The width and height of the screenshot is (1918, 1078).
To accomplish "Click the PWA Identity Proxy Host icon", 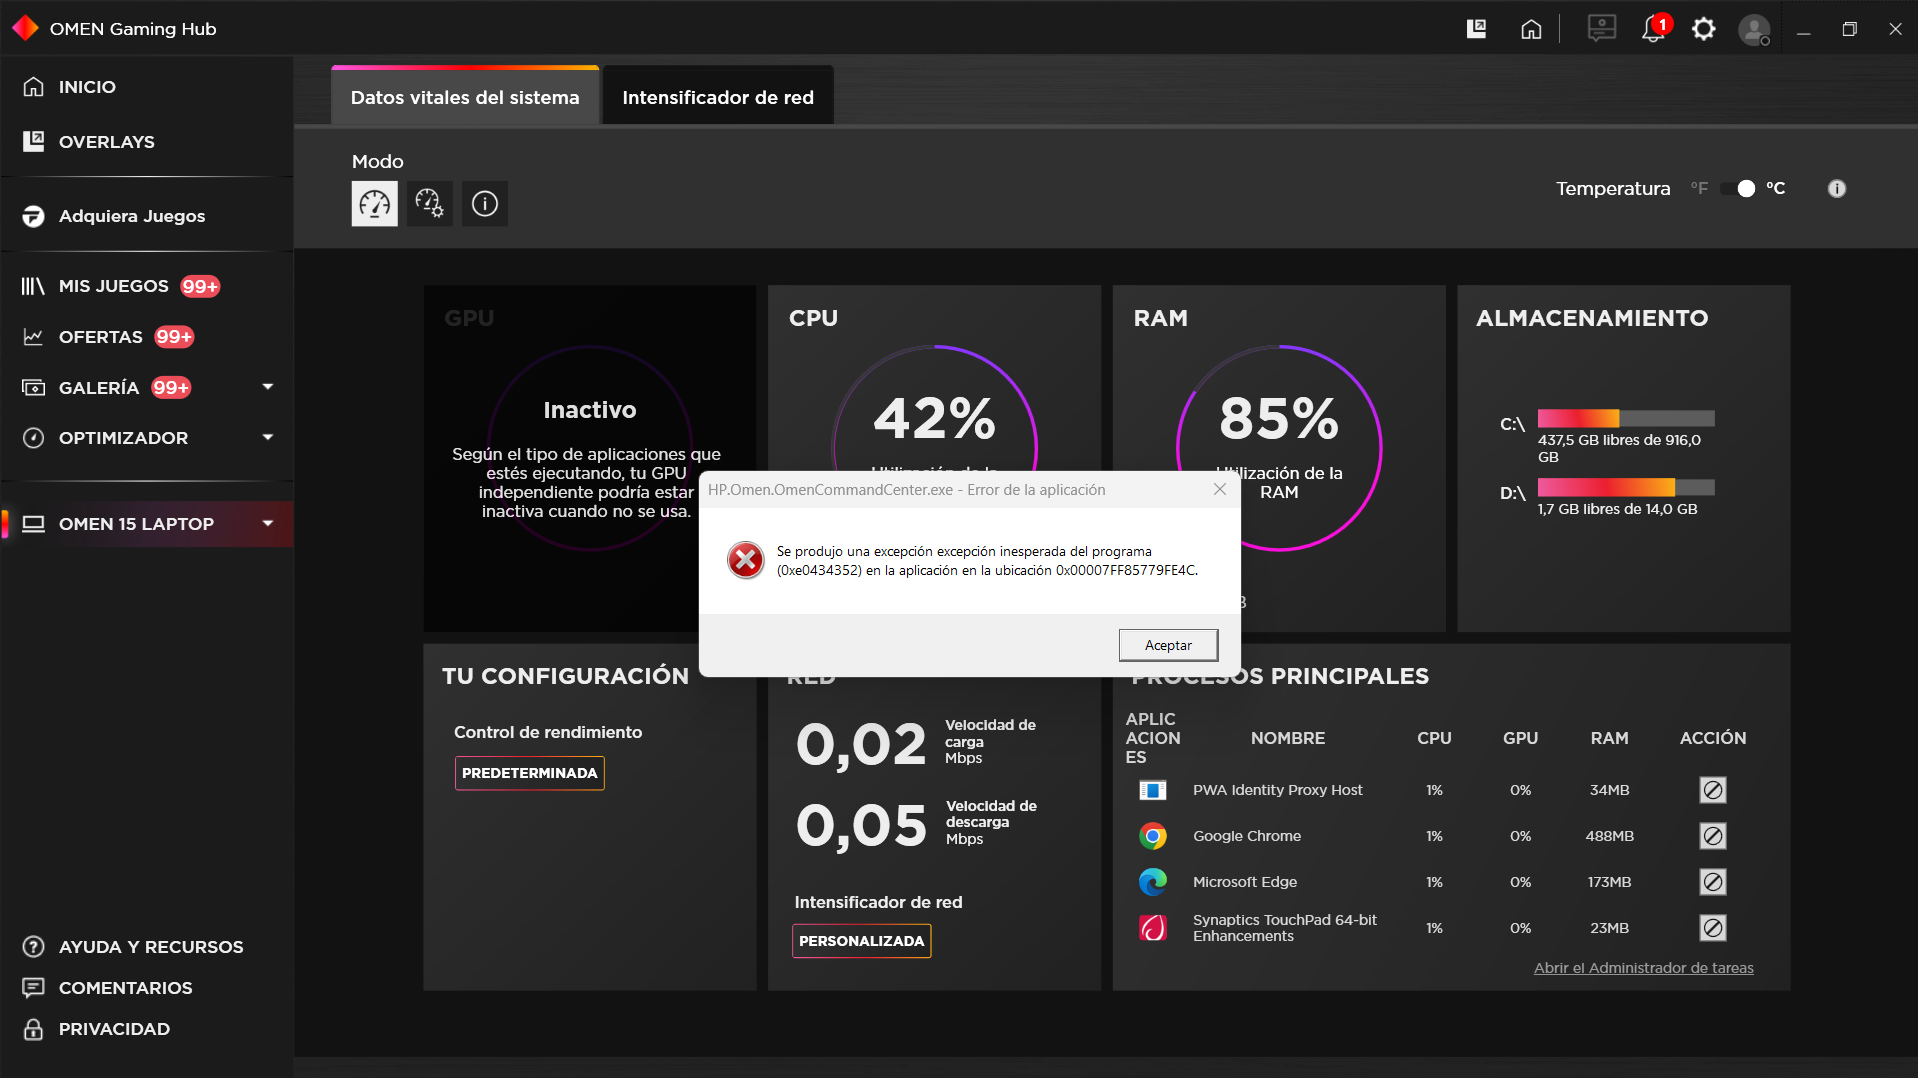I will click(x=1153, y=790).
